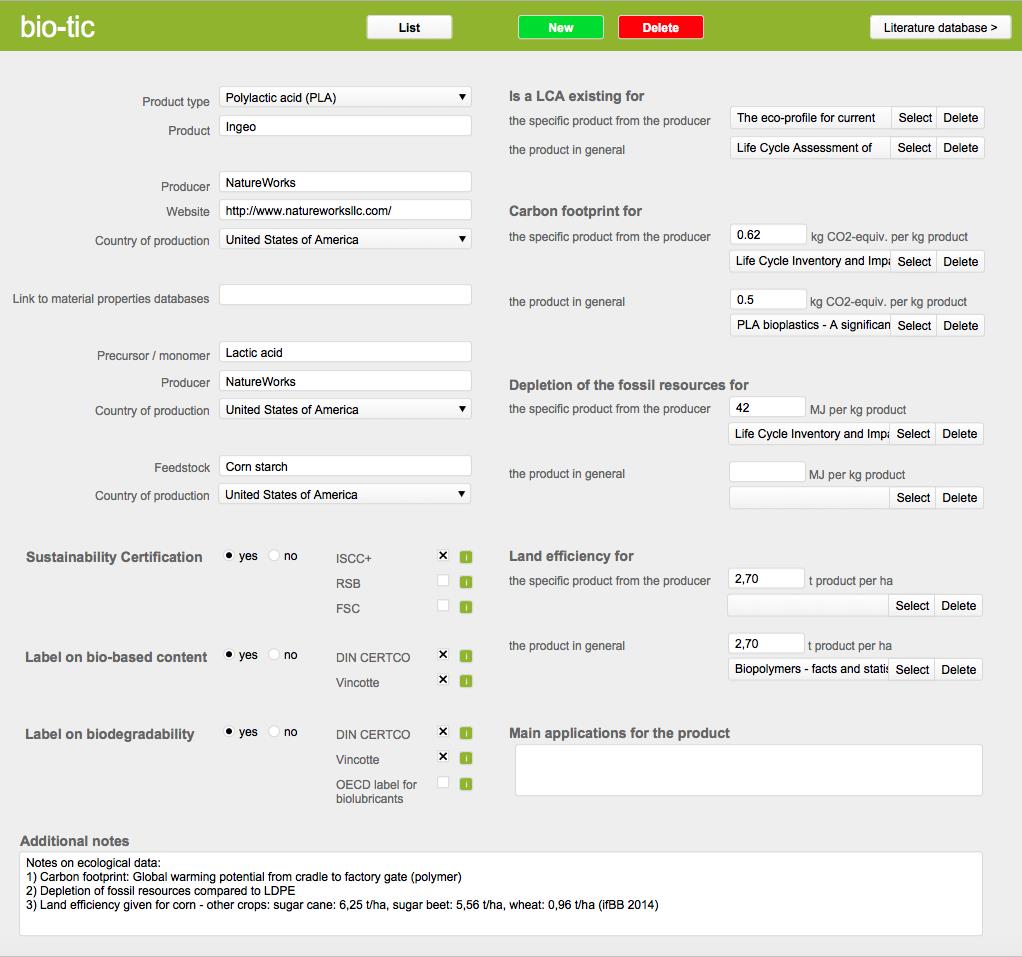
Task: Enable the RSB certification checkbox
Action: click(443, 581)
